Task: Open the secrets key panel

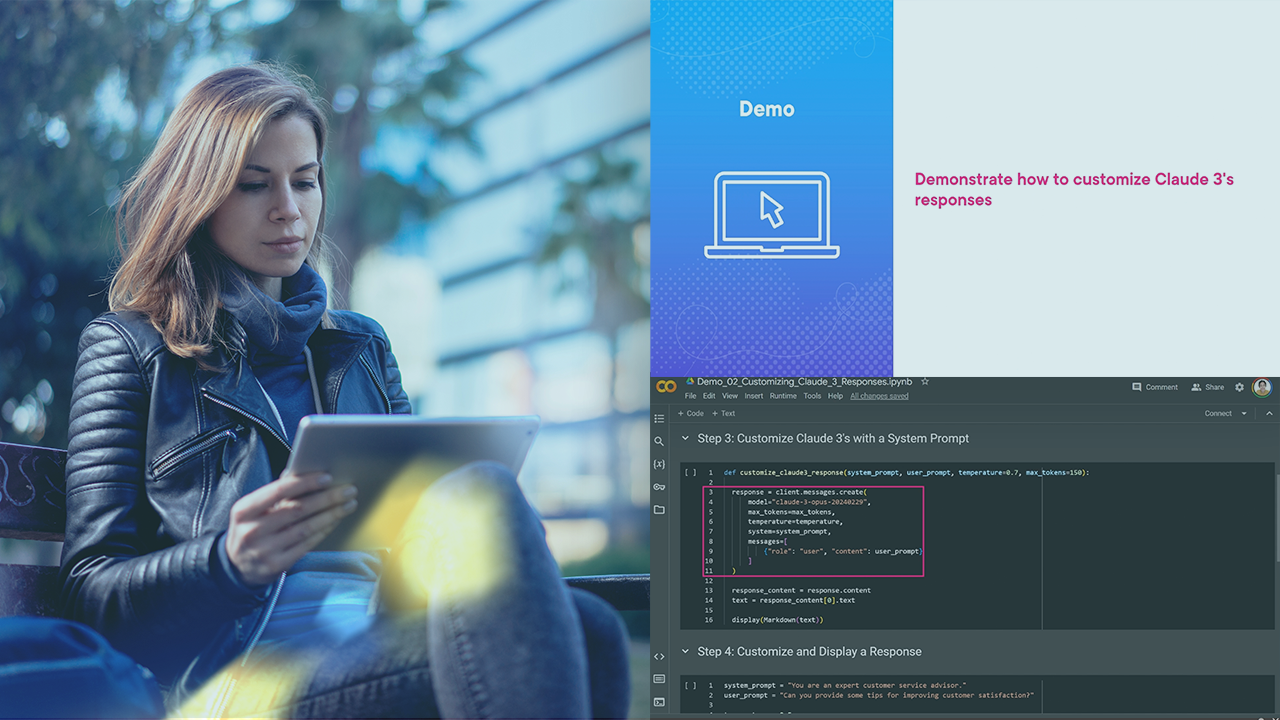Action: point(659,487)
